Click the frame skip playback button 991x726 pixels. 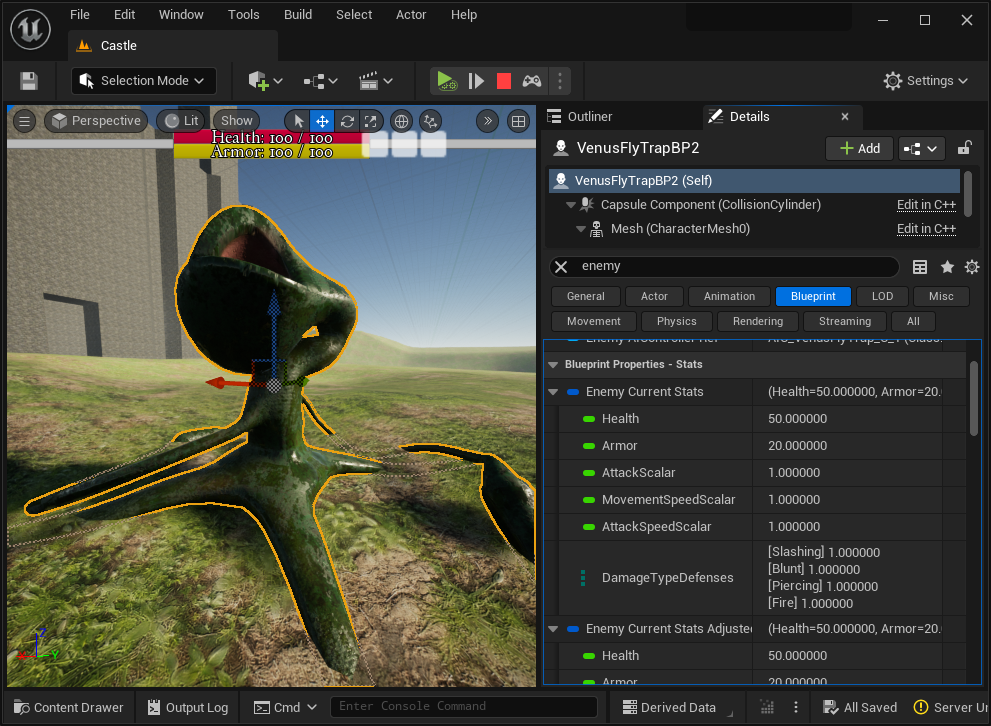pos(476,81)
